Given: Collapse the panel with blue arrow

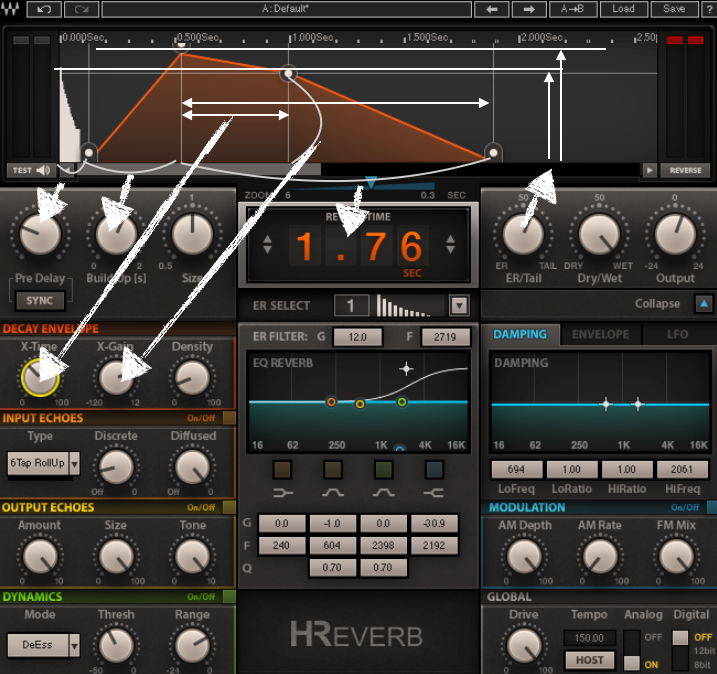Looking at the screenshot, I should (x=704, y=304).
